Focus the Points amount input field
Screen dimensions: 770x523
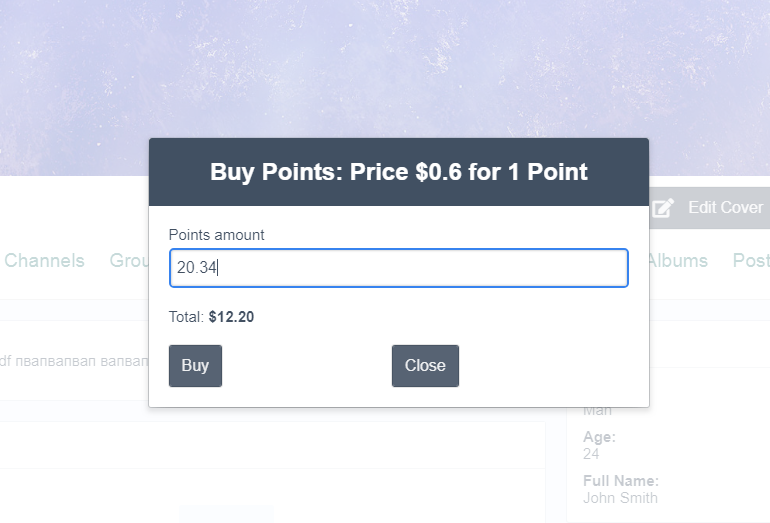click(398, 268)
